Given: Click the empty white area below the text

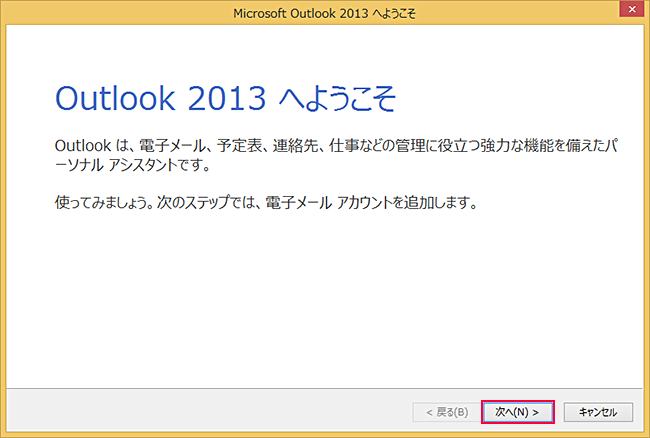Looking at the screenshot, I should tap(324, 300).
